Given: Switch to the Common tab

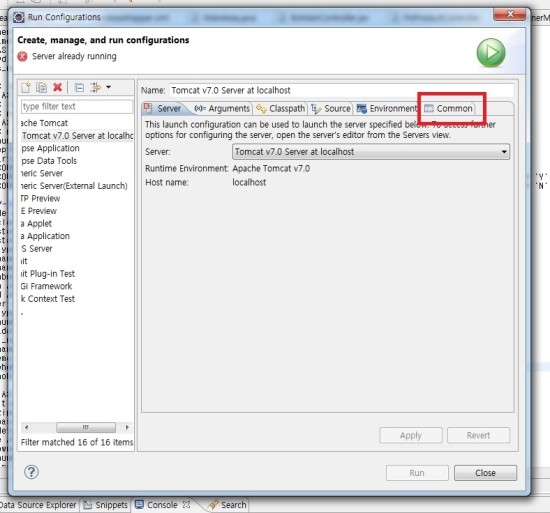Looking at the screenshot, I should 449,109.
